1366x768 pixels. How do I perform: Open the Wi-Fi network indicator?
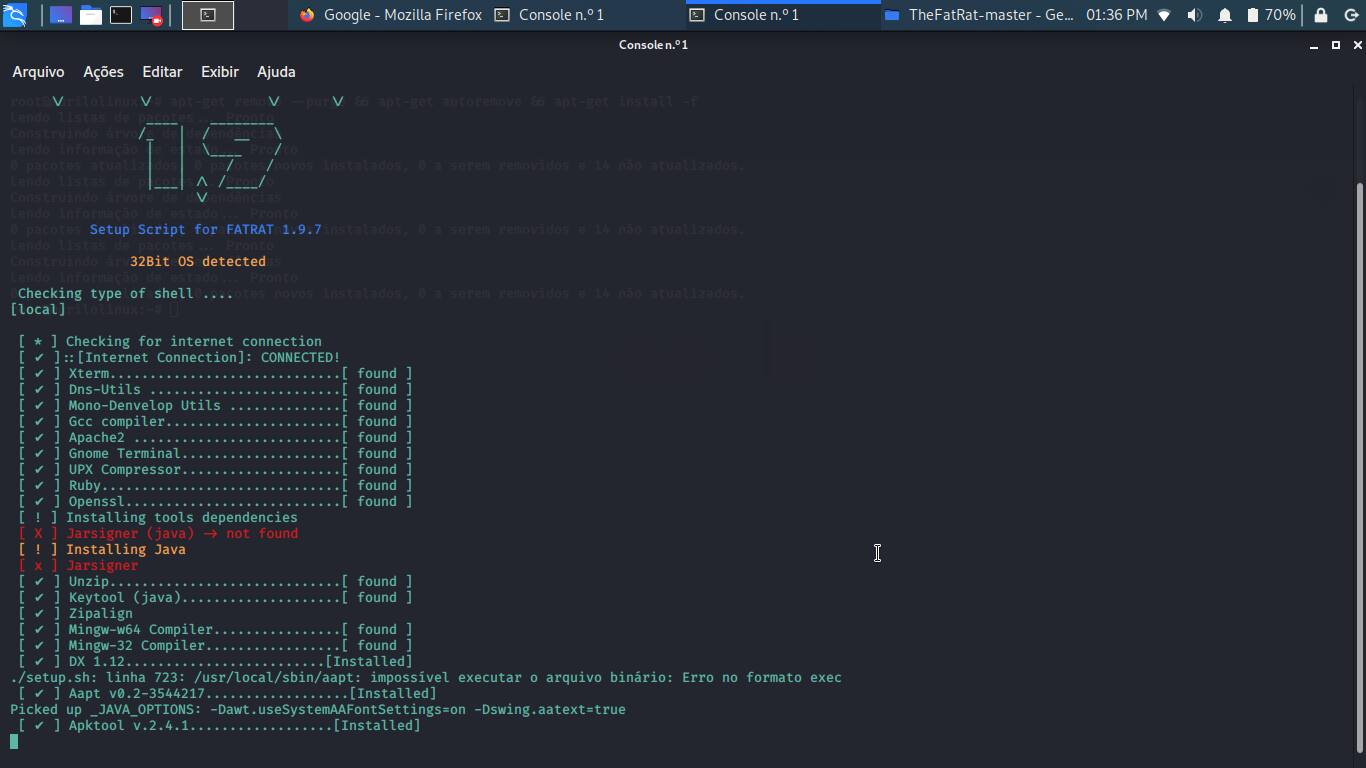[x=1164, y=15]
